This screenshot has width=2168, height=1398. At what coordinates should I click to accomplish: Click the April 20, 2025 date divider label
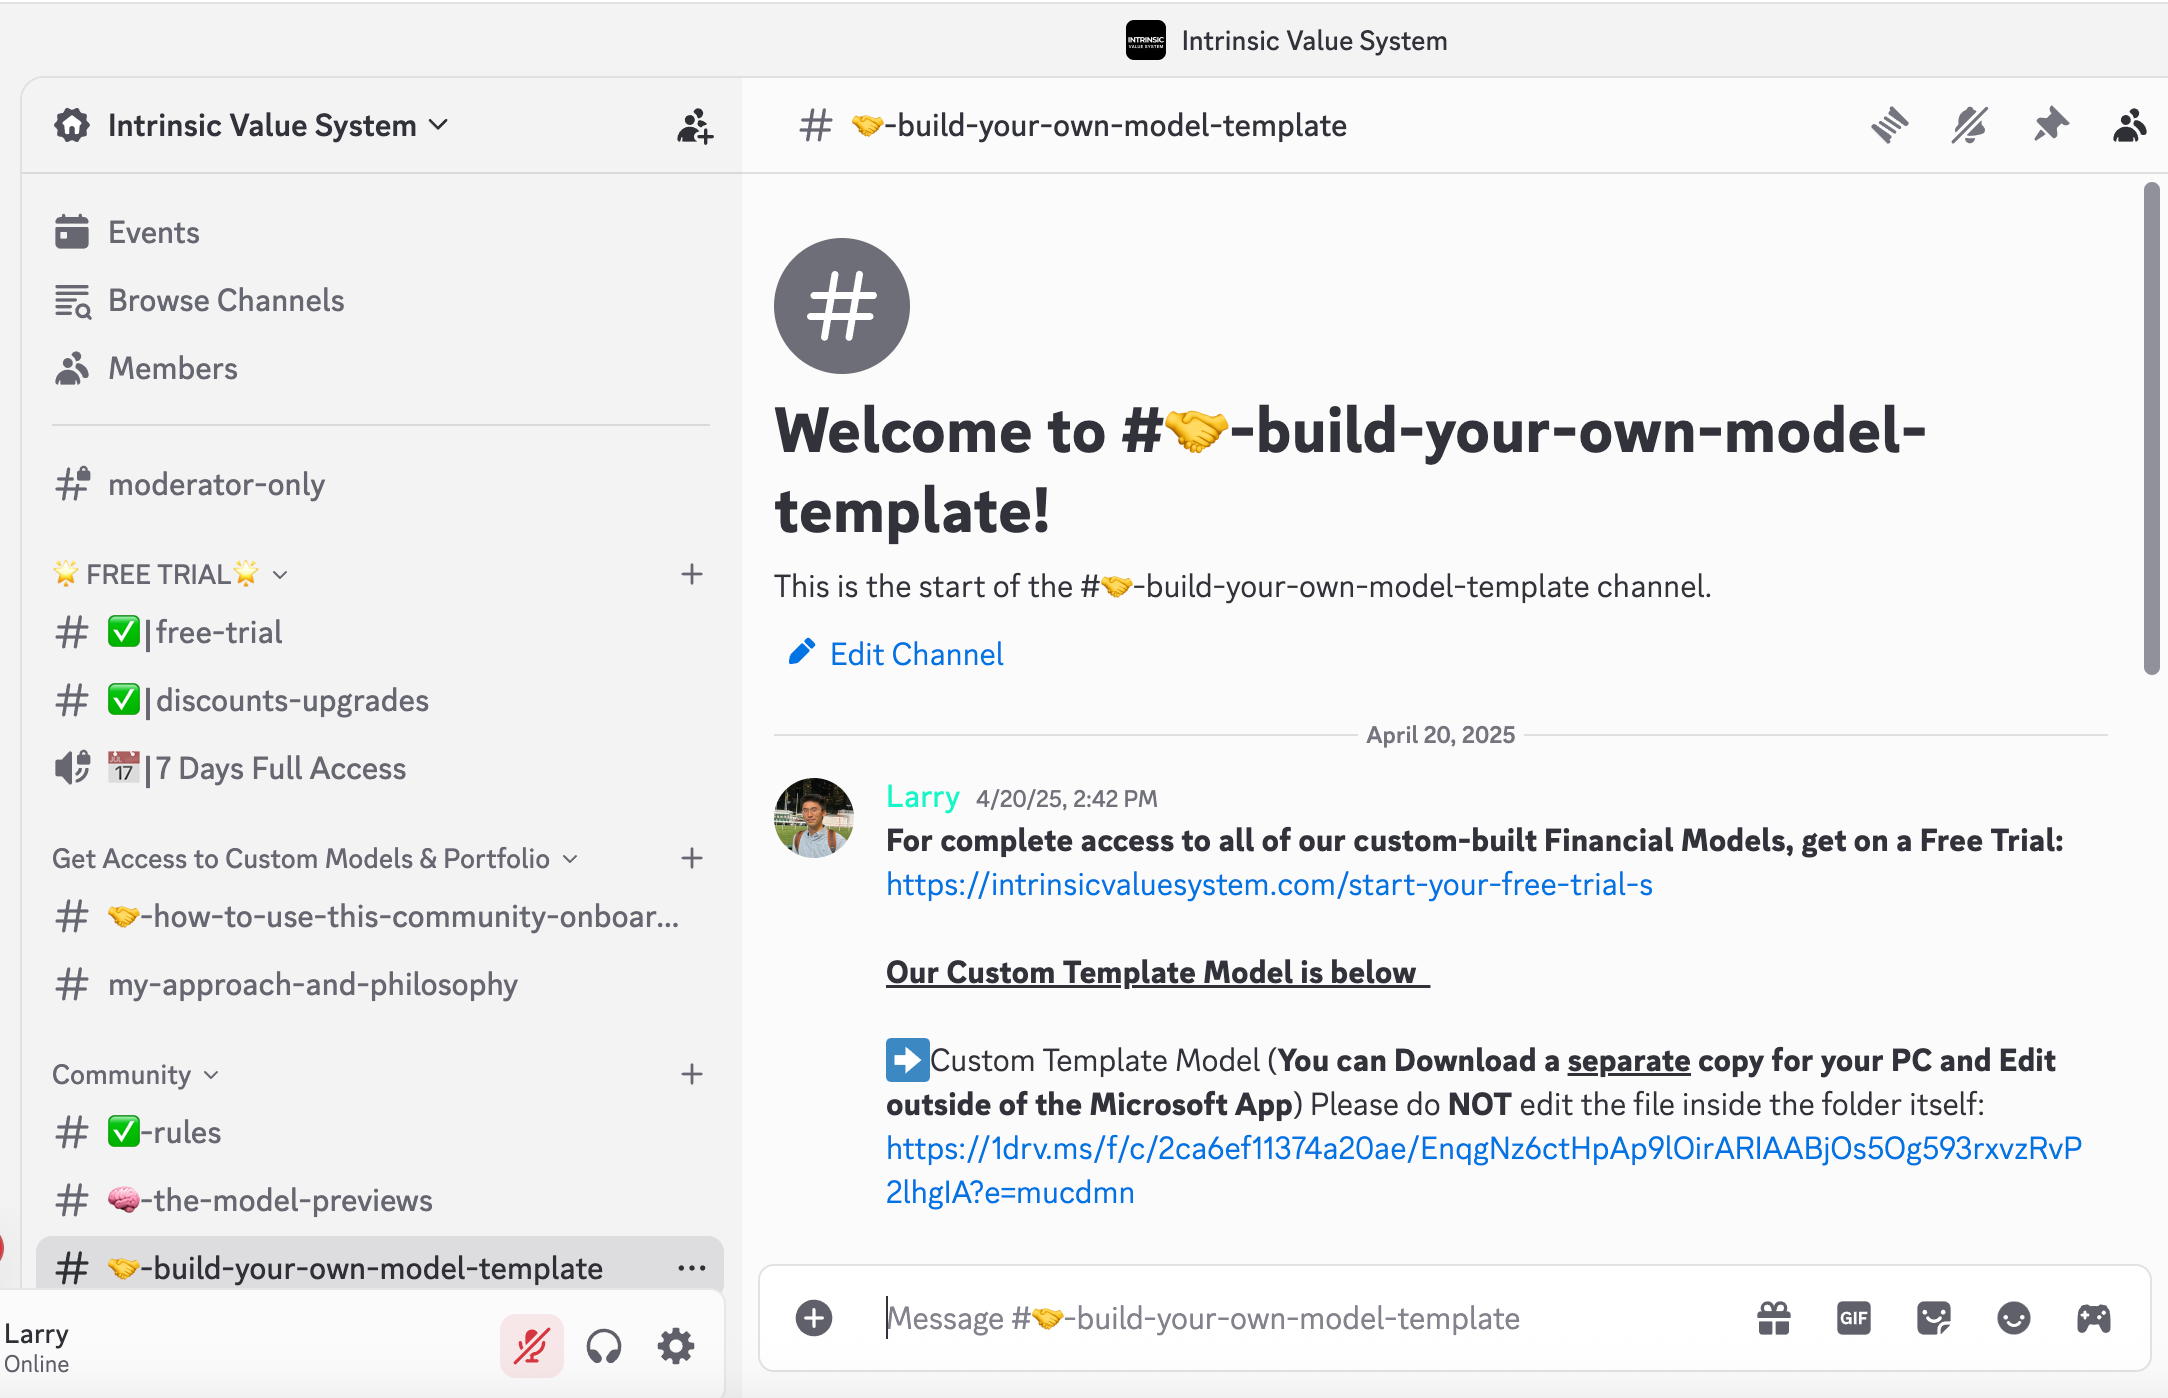pos(1440,734)
